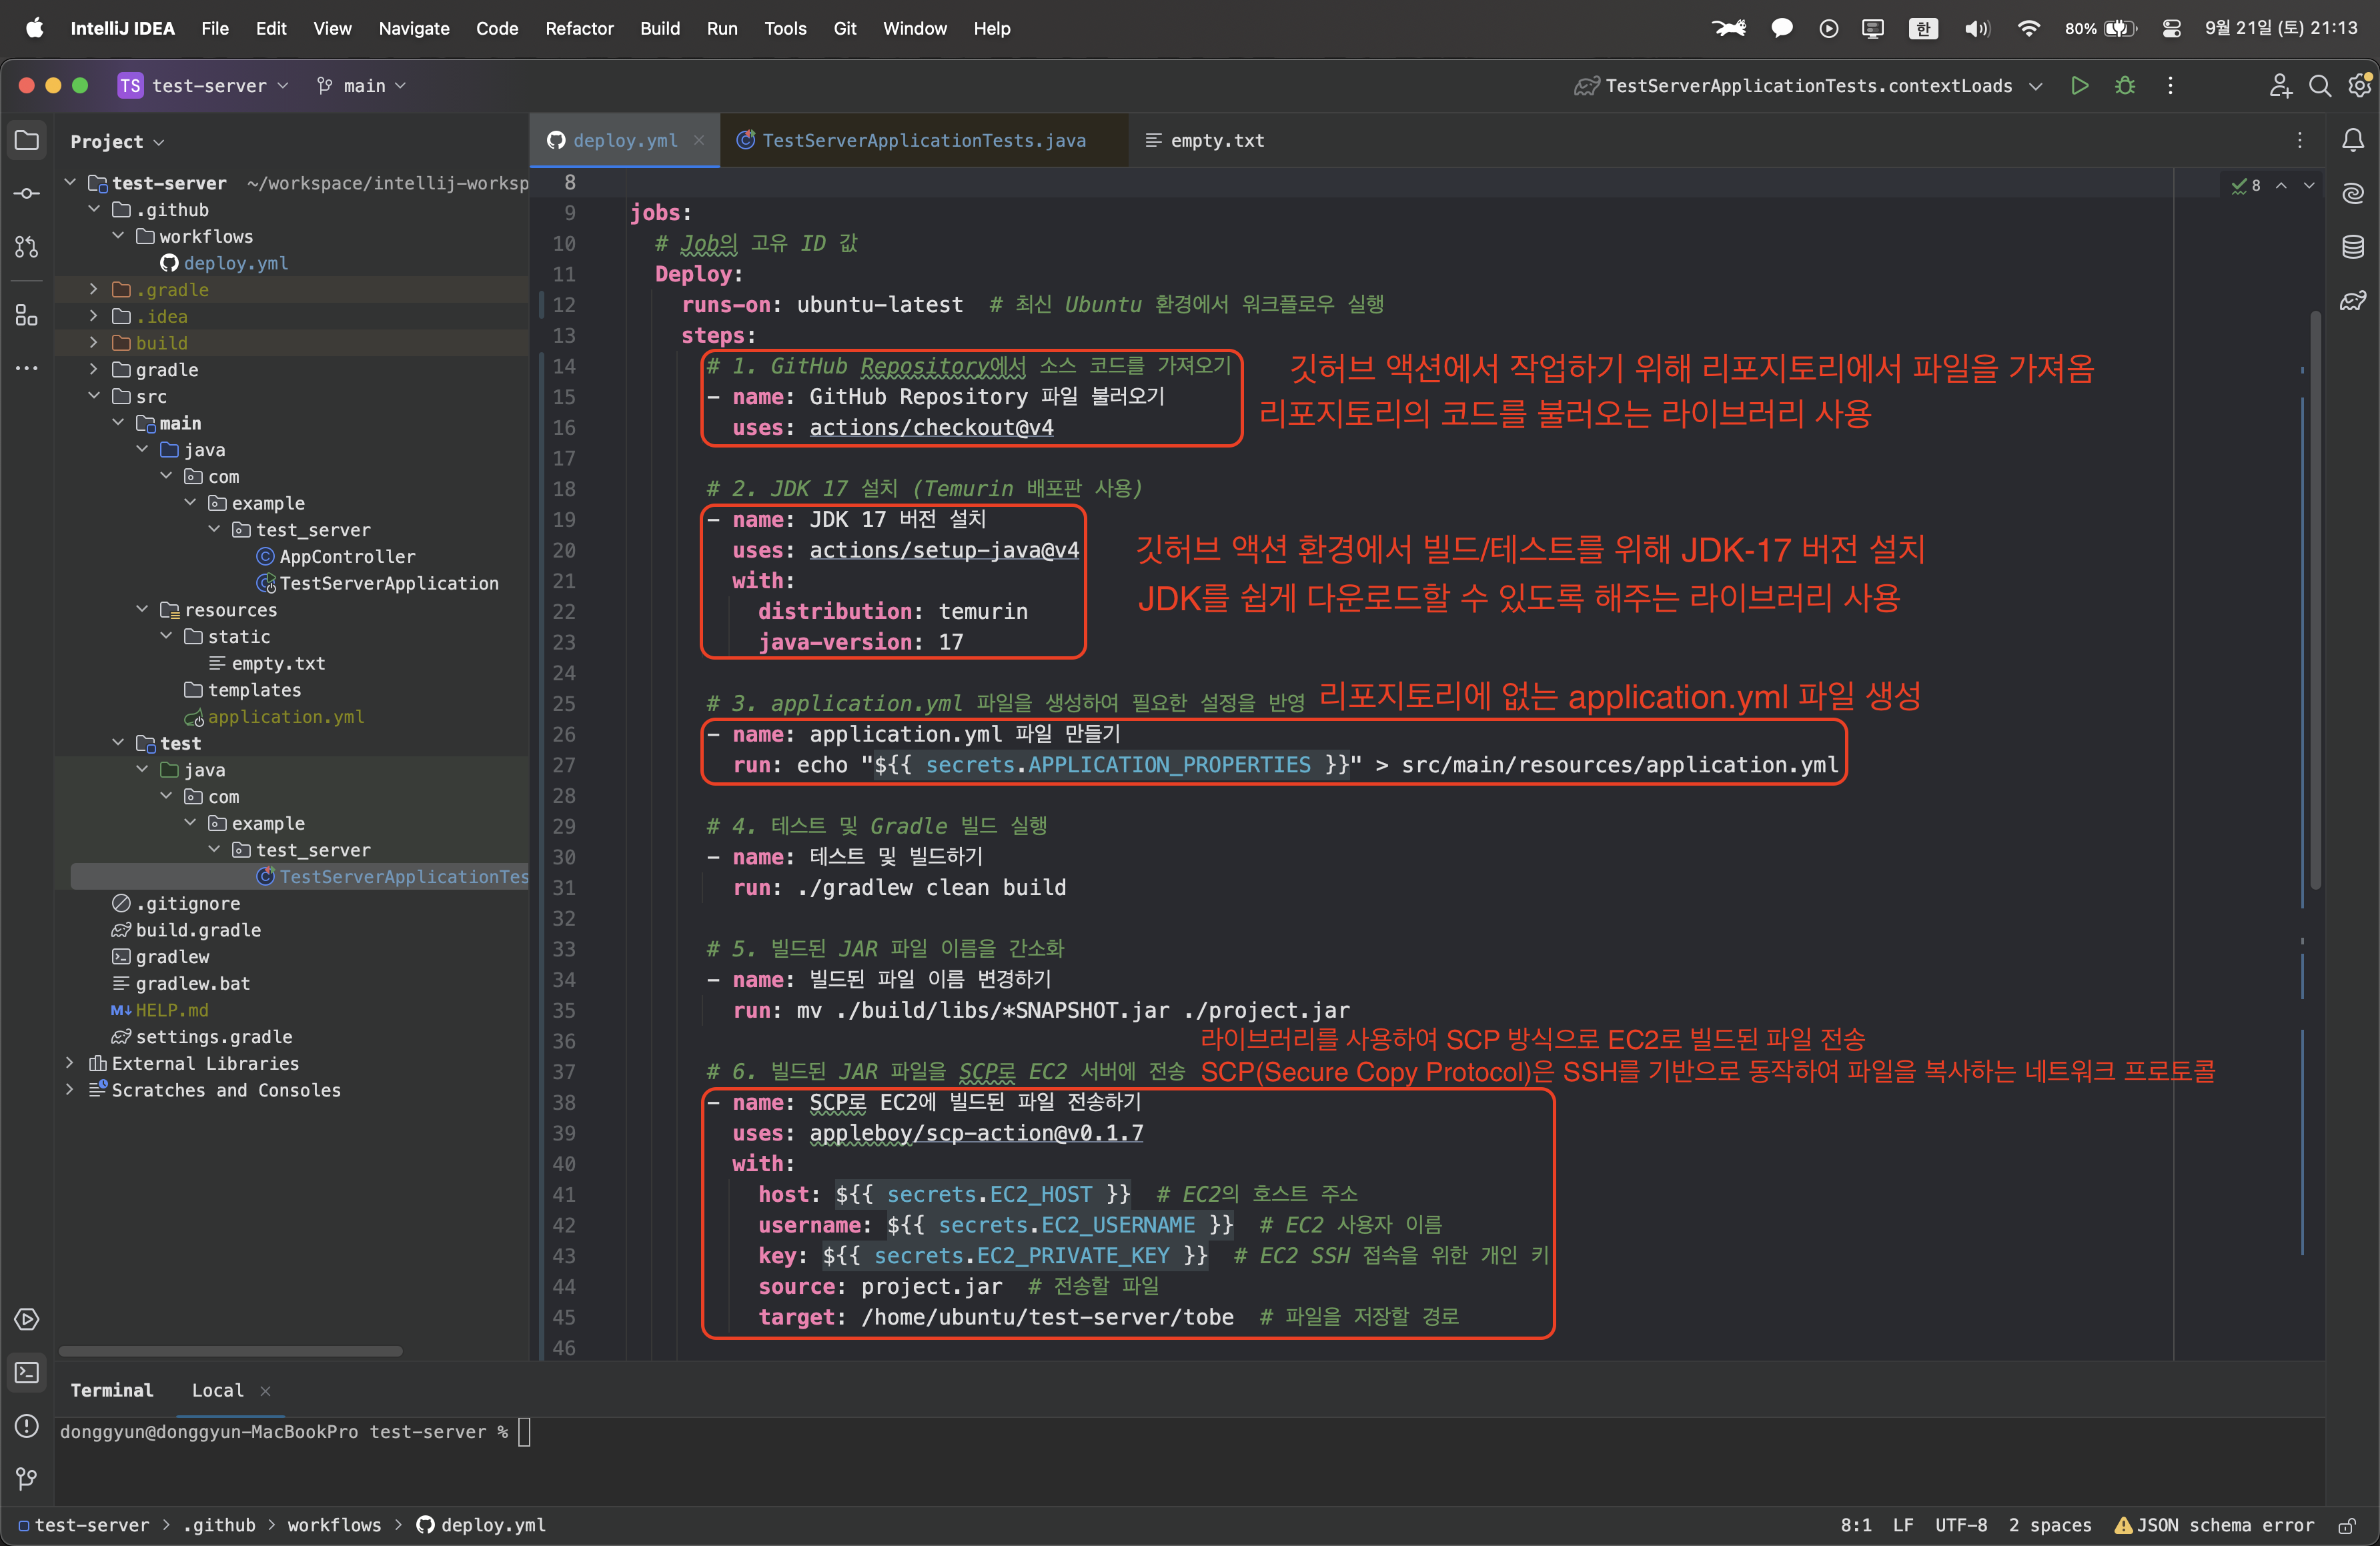Open Pull Requests tool window icon
Image resolution: width=2380 pixels, height=1546 pixels.
[x=27, y=247]
